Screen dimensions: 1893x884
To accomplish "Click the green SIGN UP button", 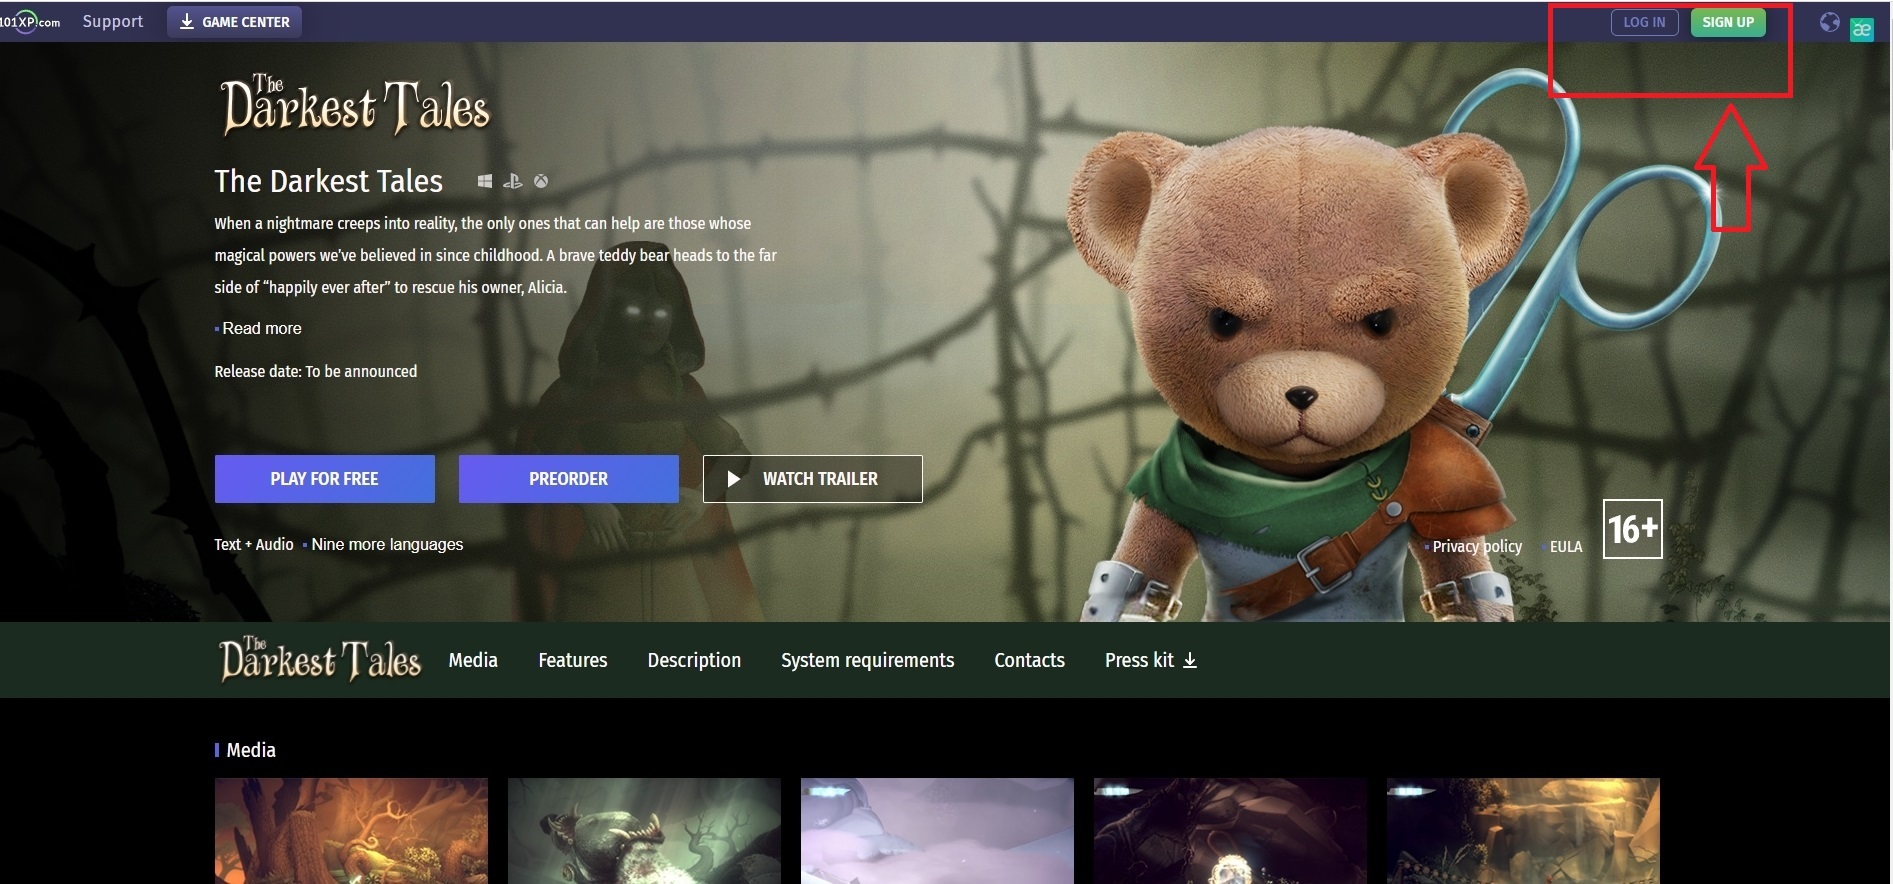I will (x=1728, y=22).
